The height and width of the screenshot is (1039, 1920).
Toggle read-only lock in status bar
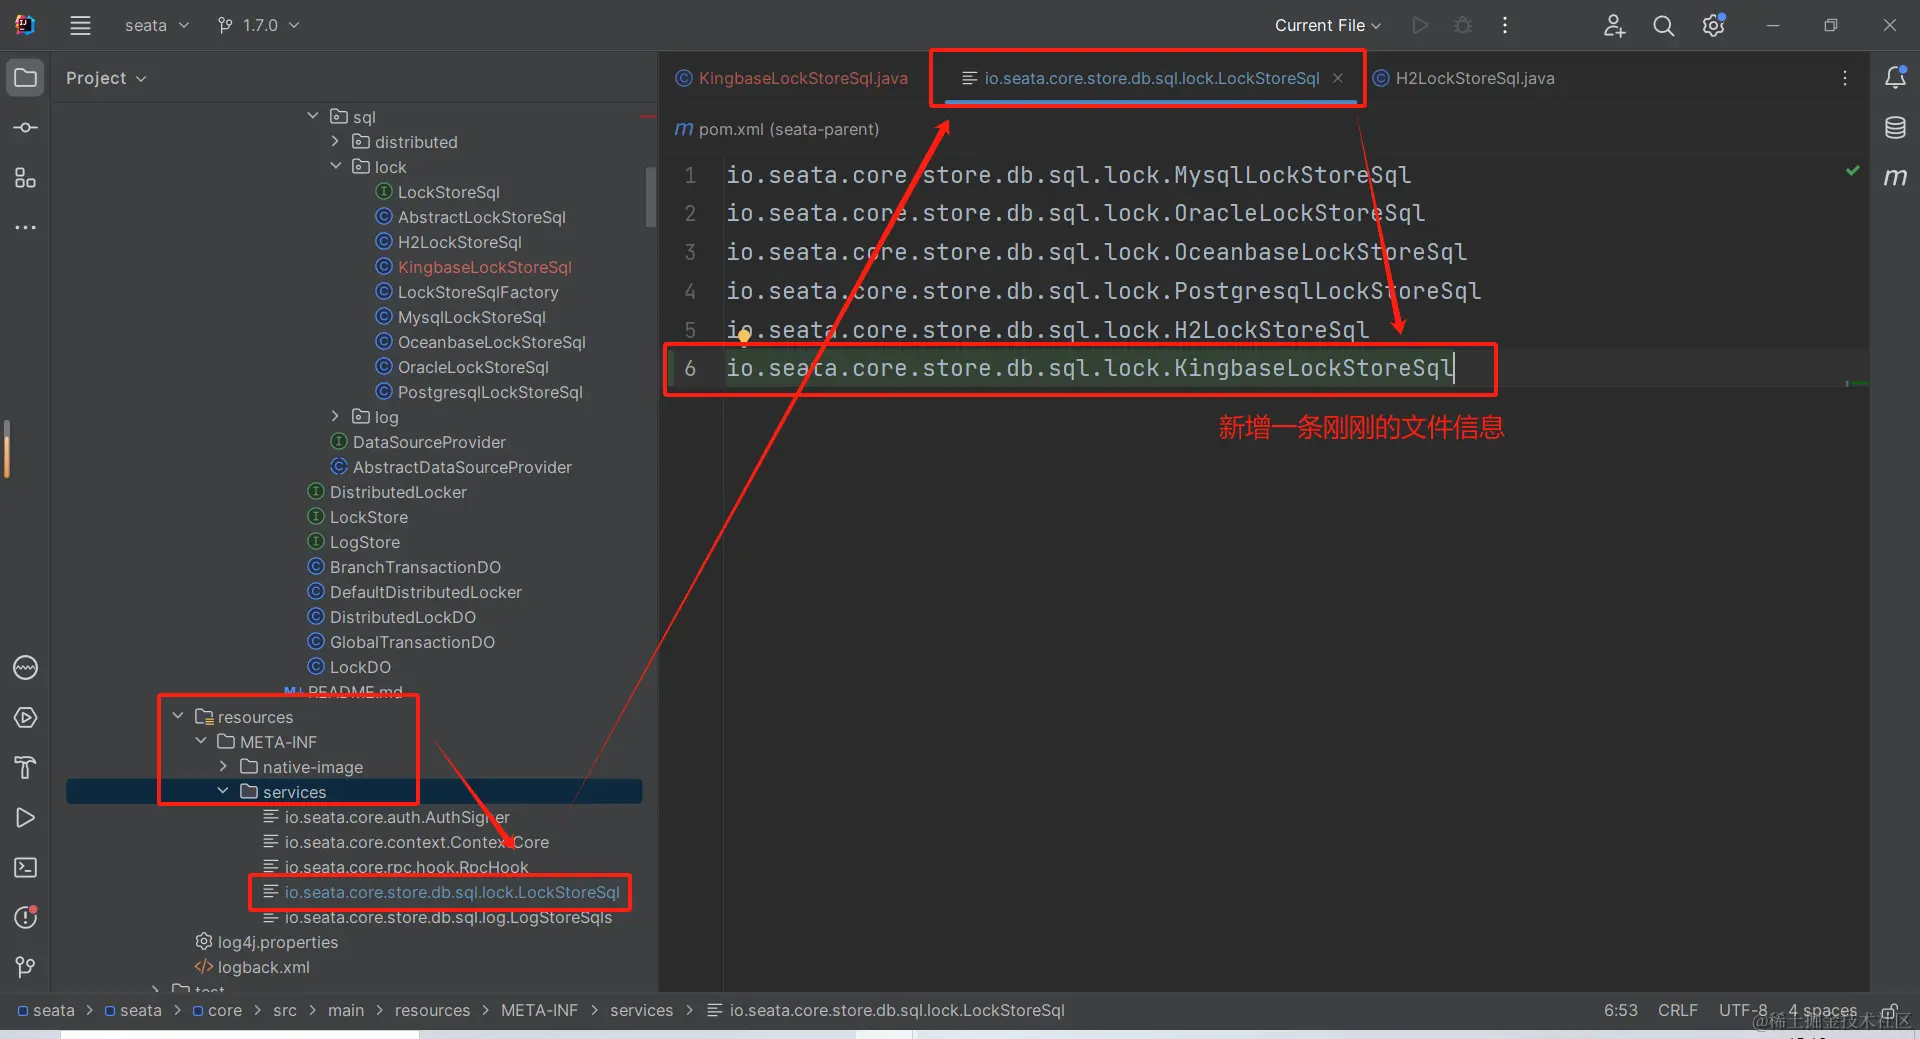(1889, 1010)
